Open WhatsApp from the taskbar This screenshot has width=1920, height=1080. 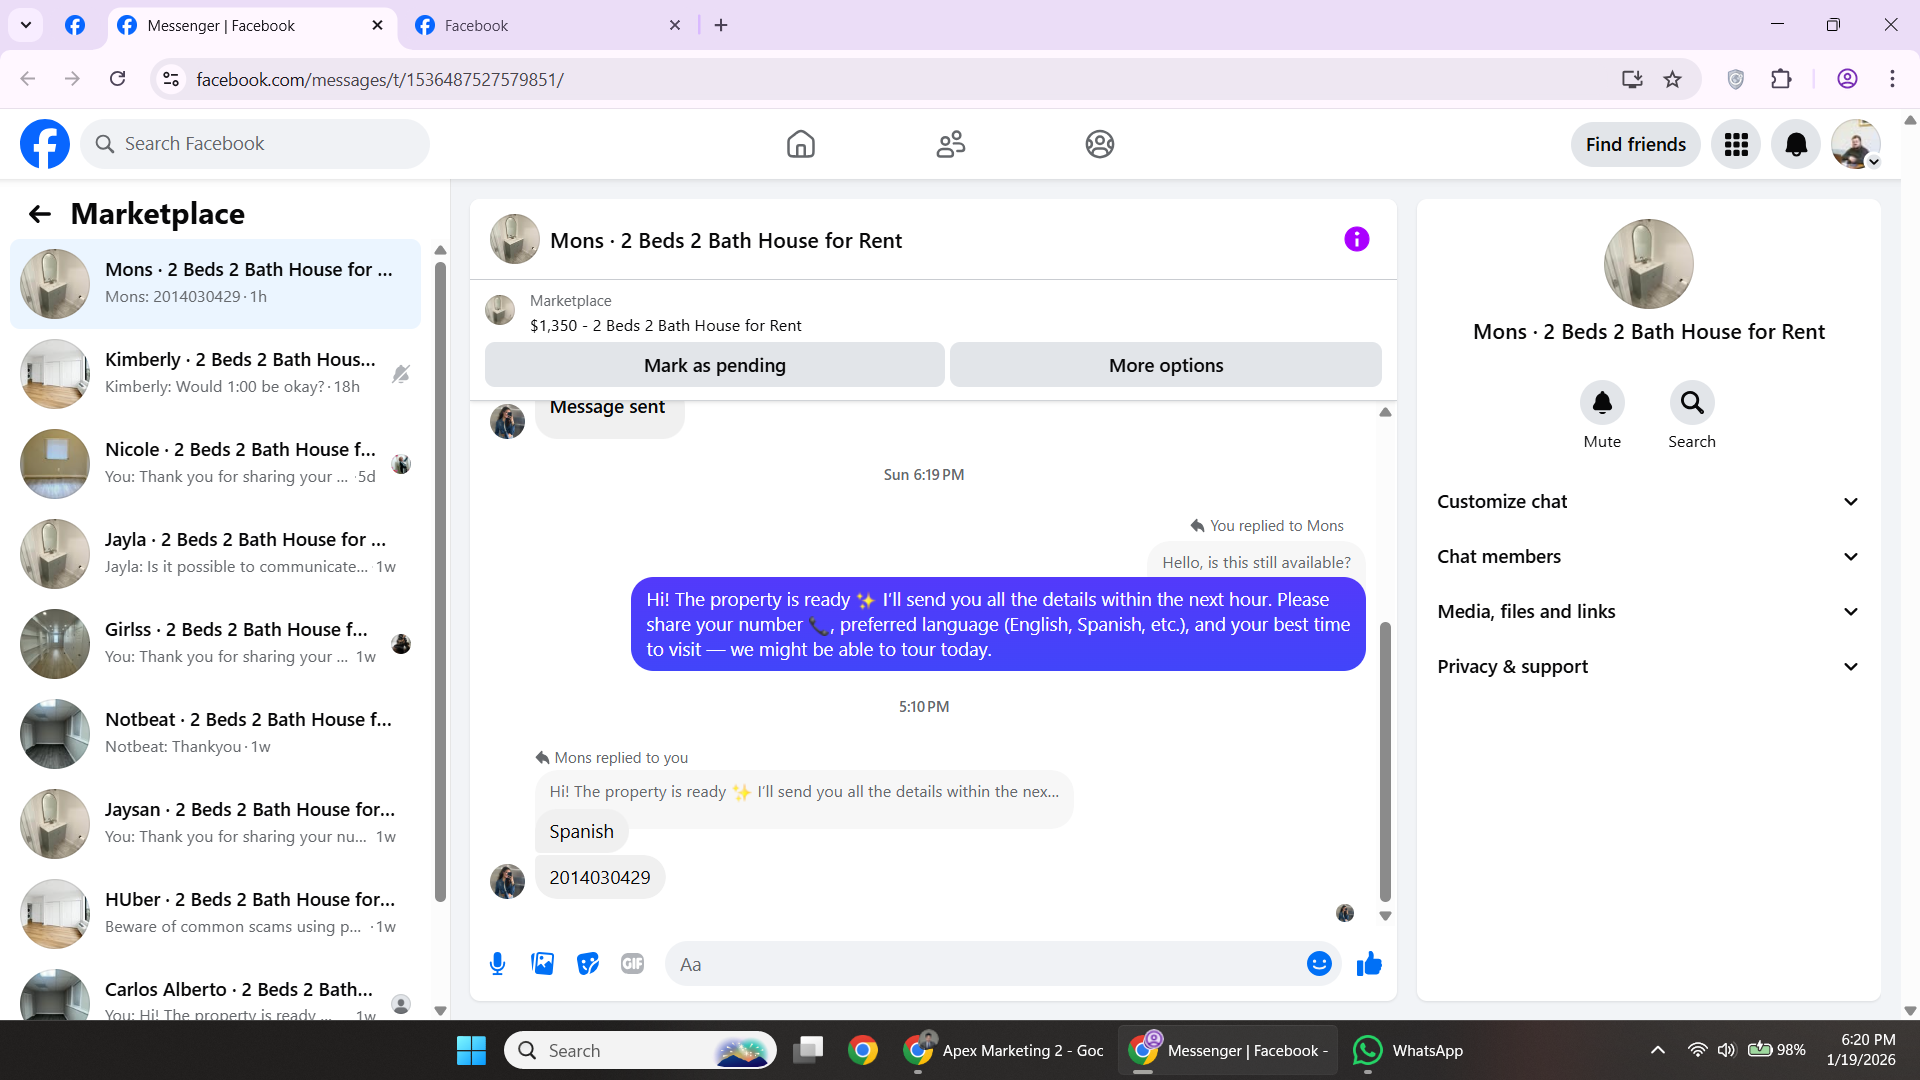1408,1051
